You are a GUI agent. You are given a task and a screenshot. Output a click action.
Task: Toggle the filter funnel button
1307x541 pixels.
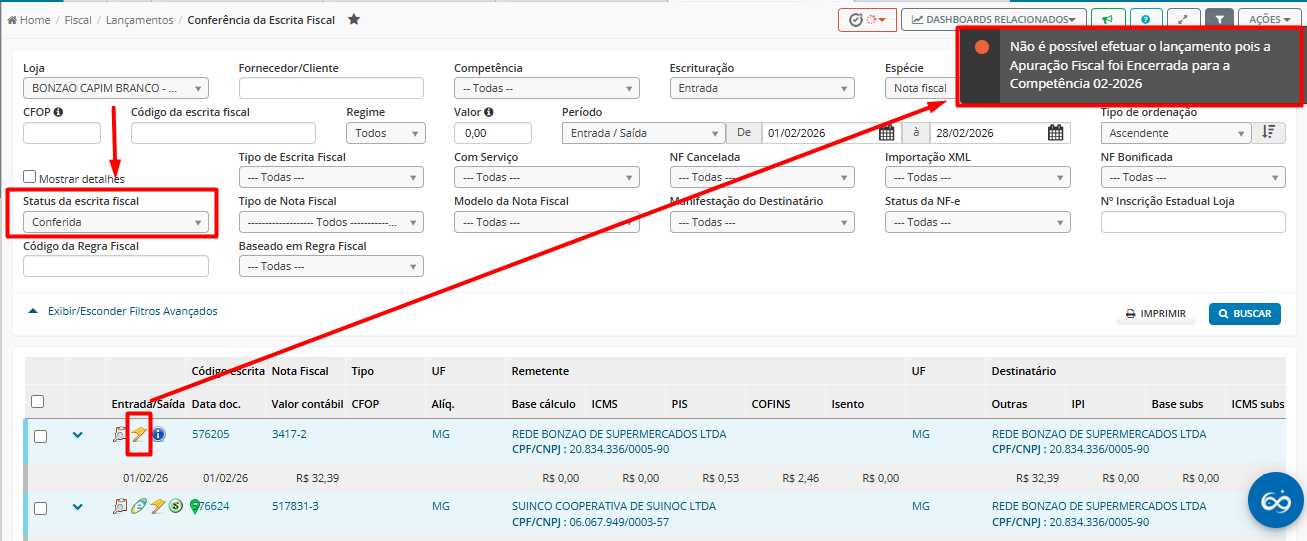point(1219,19)
